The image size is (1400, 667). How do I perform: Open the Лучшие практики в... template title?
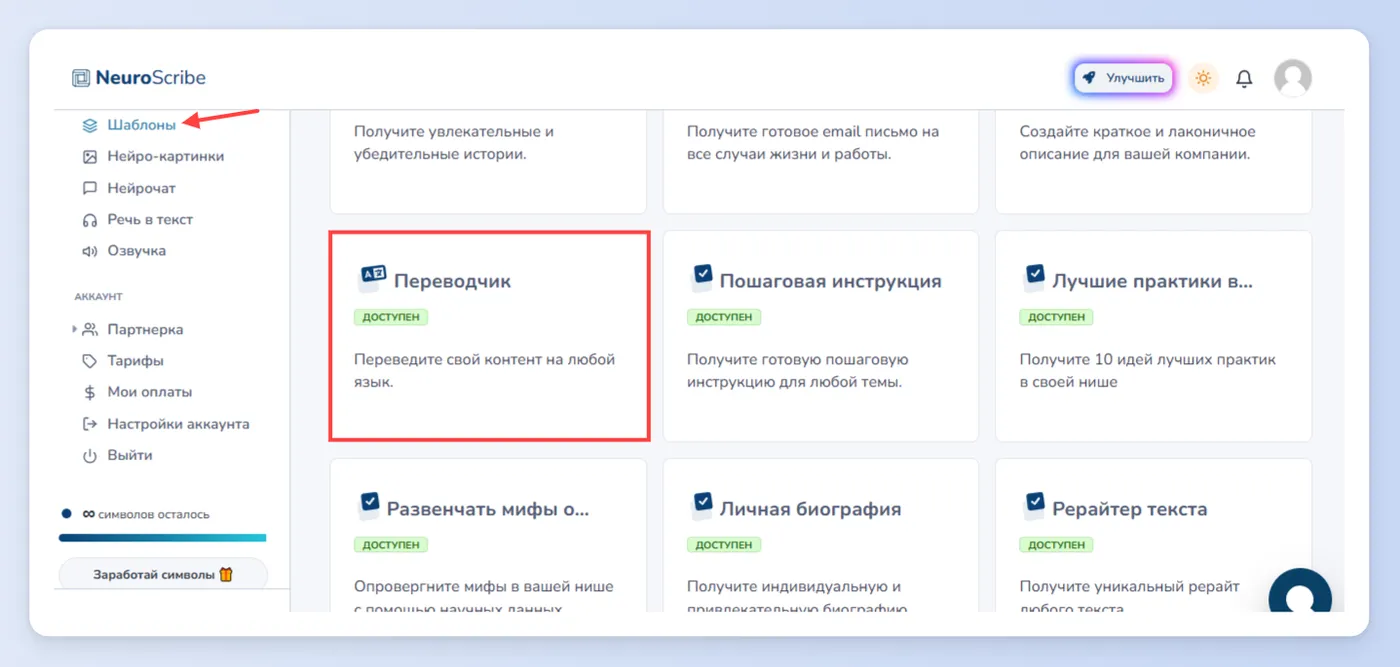pyautogui.click(x=1152, y=281)
